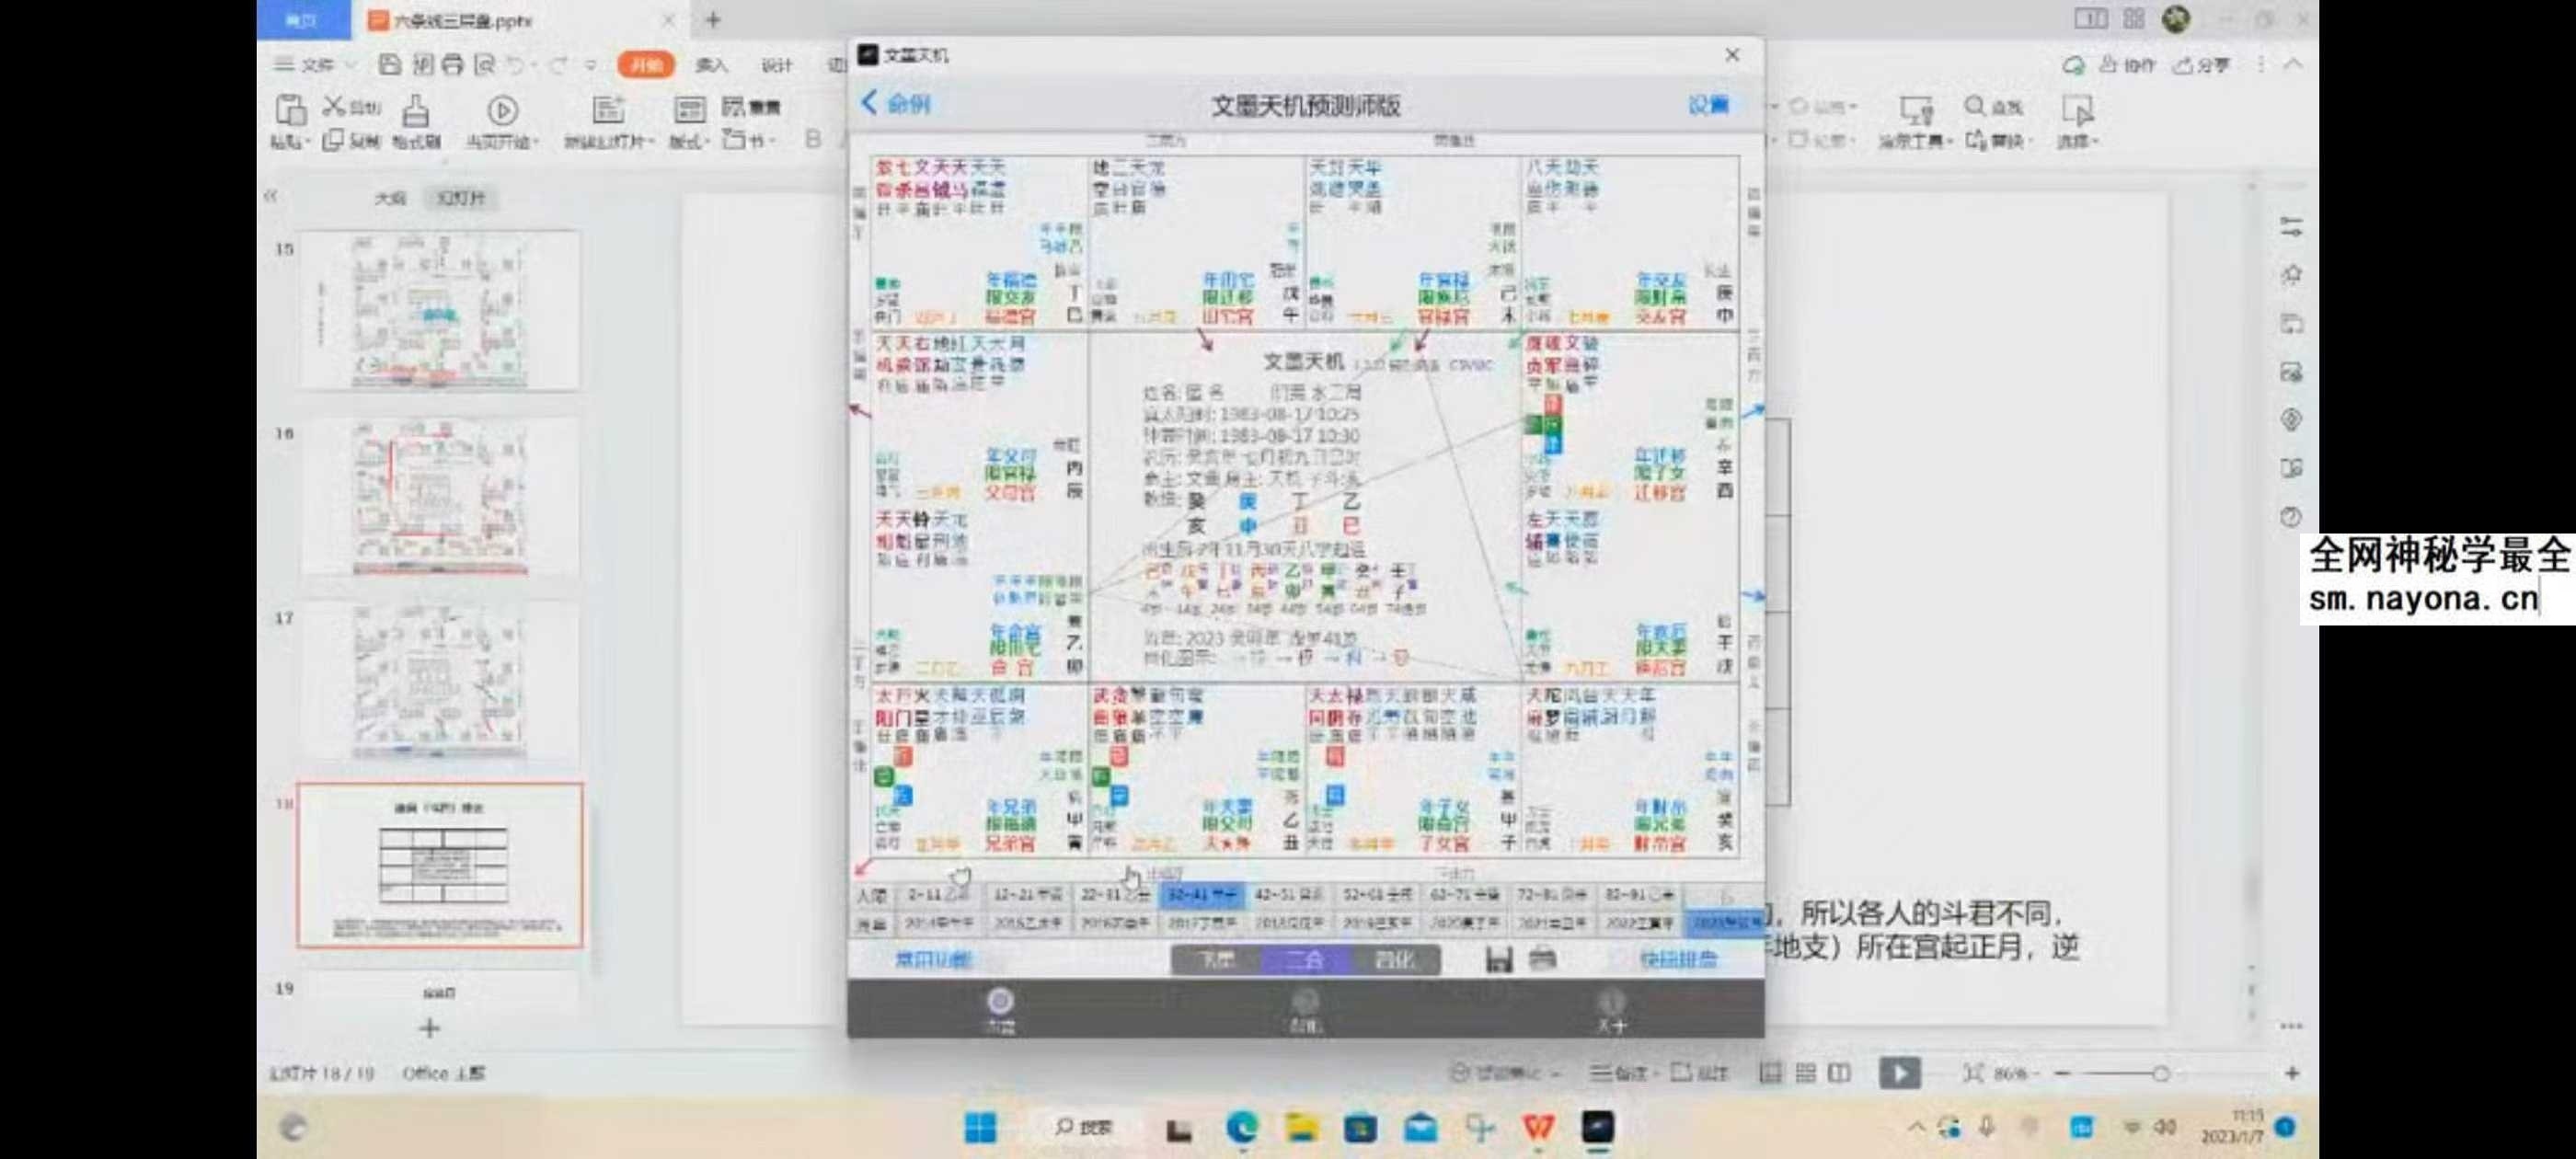Switch to the 幻灯片 slides tab

click(461, 198)
